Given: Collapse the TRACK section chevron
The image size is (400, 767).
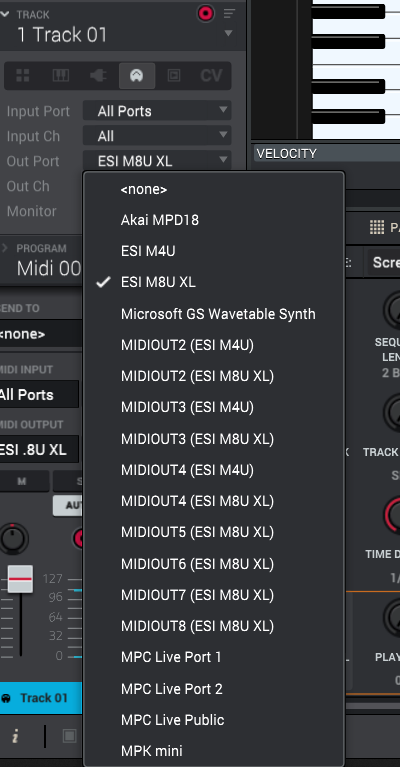Looking at the screenshot, I should click(5, 14).
